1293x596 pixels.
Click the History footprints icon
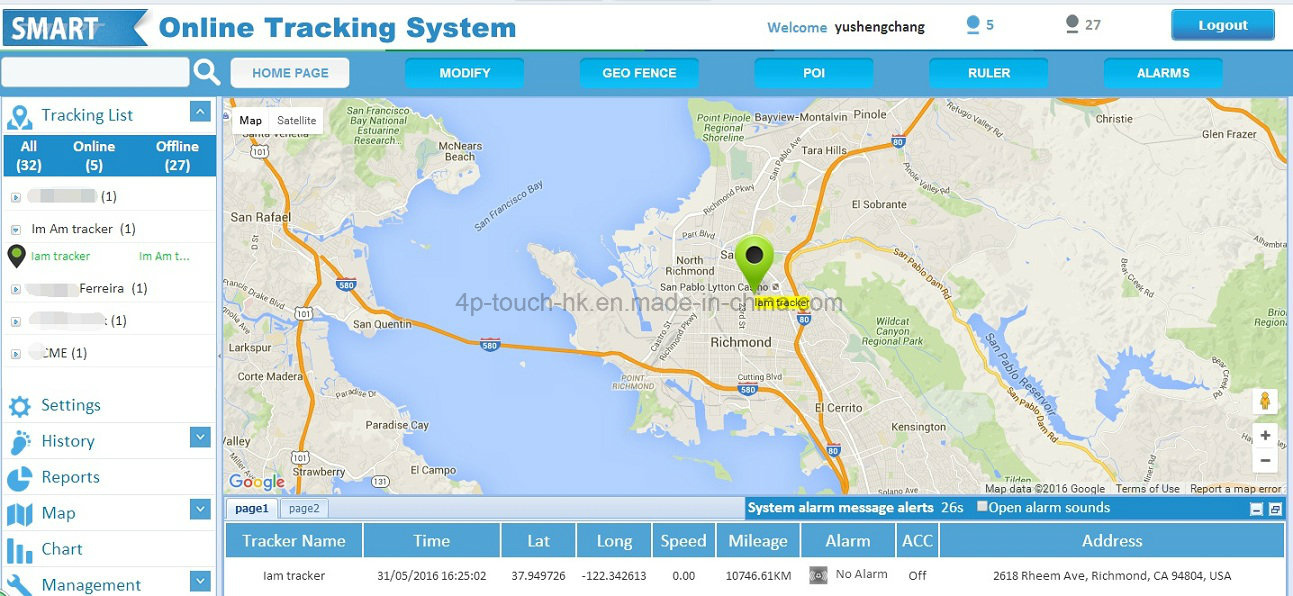coord(20,442)
